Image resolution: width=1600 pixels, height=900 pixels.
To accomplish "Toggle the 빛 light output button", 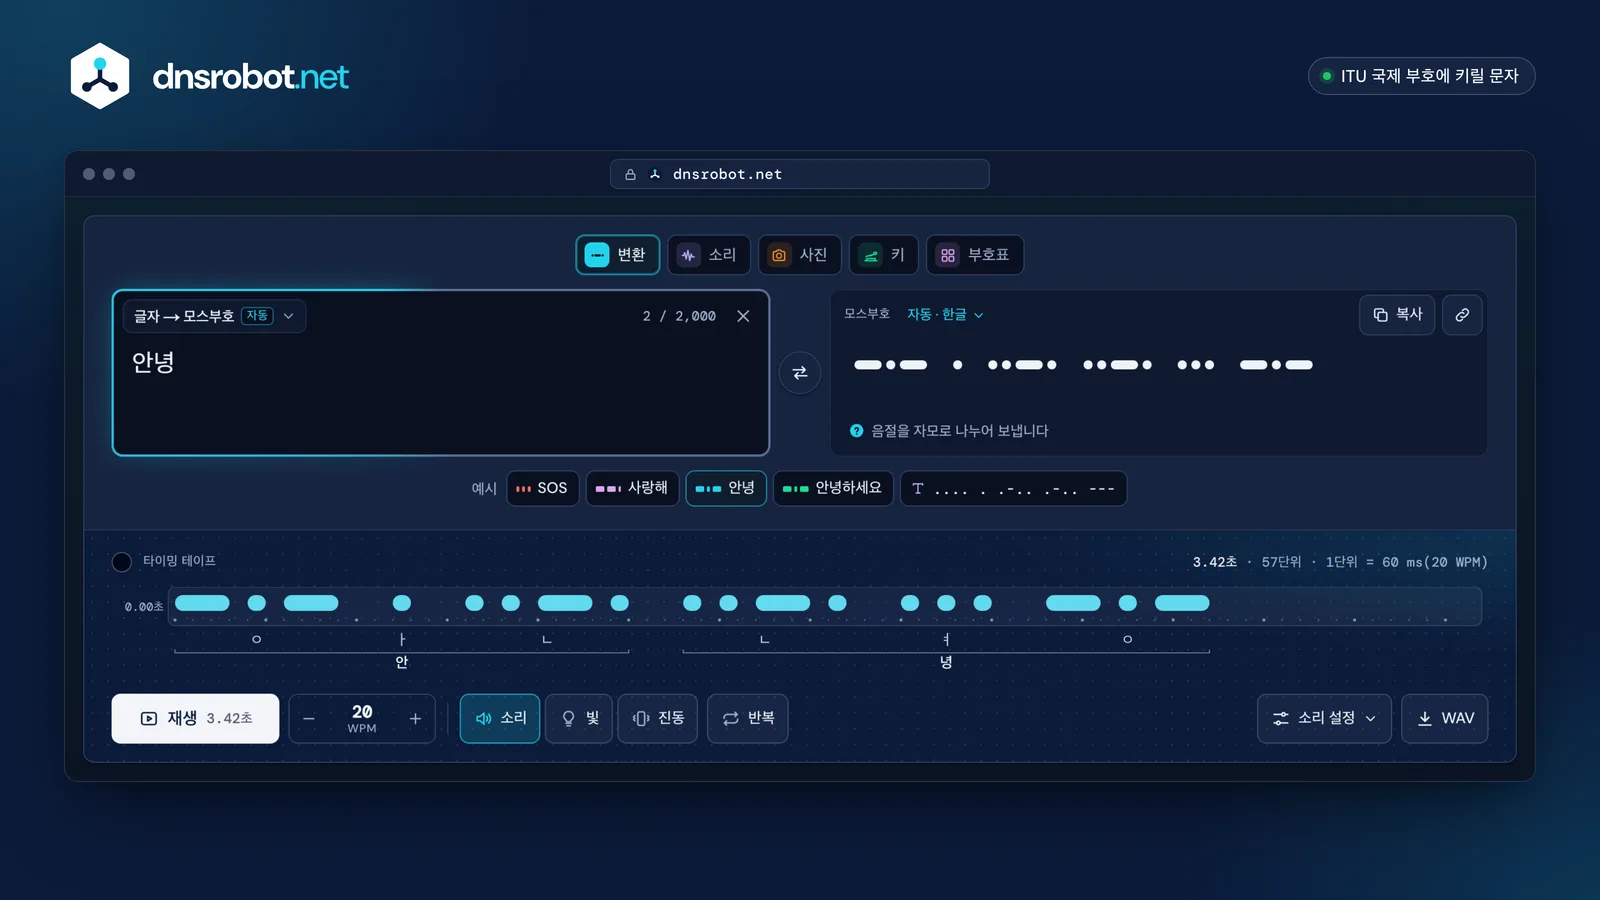I will [x=579, y=719].
